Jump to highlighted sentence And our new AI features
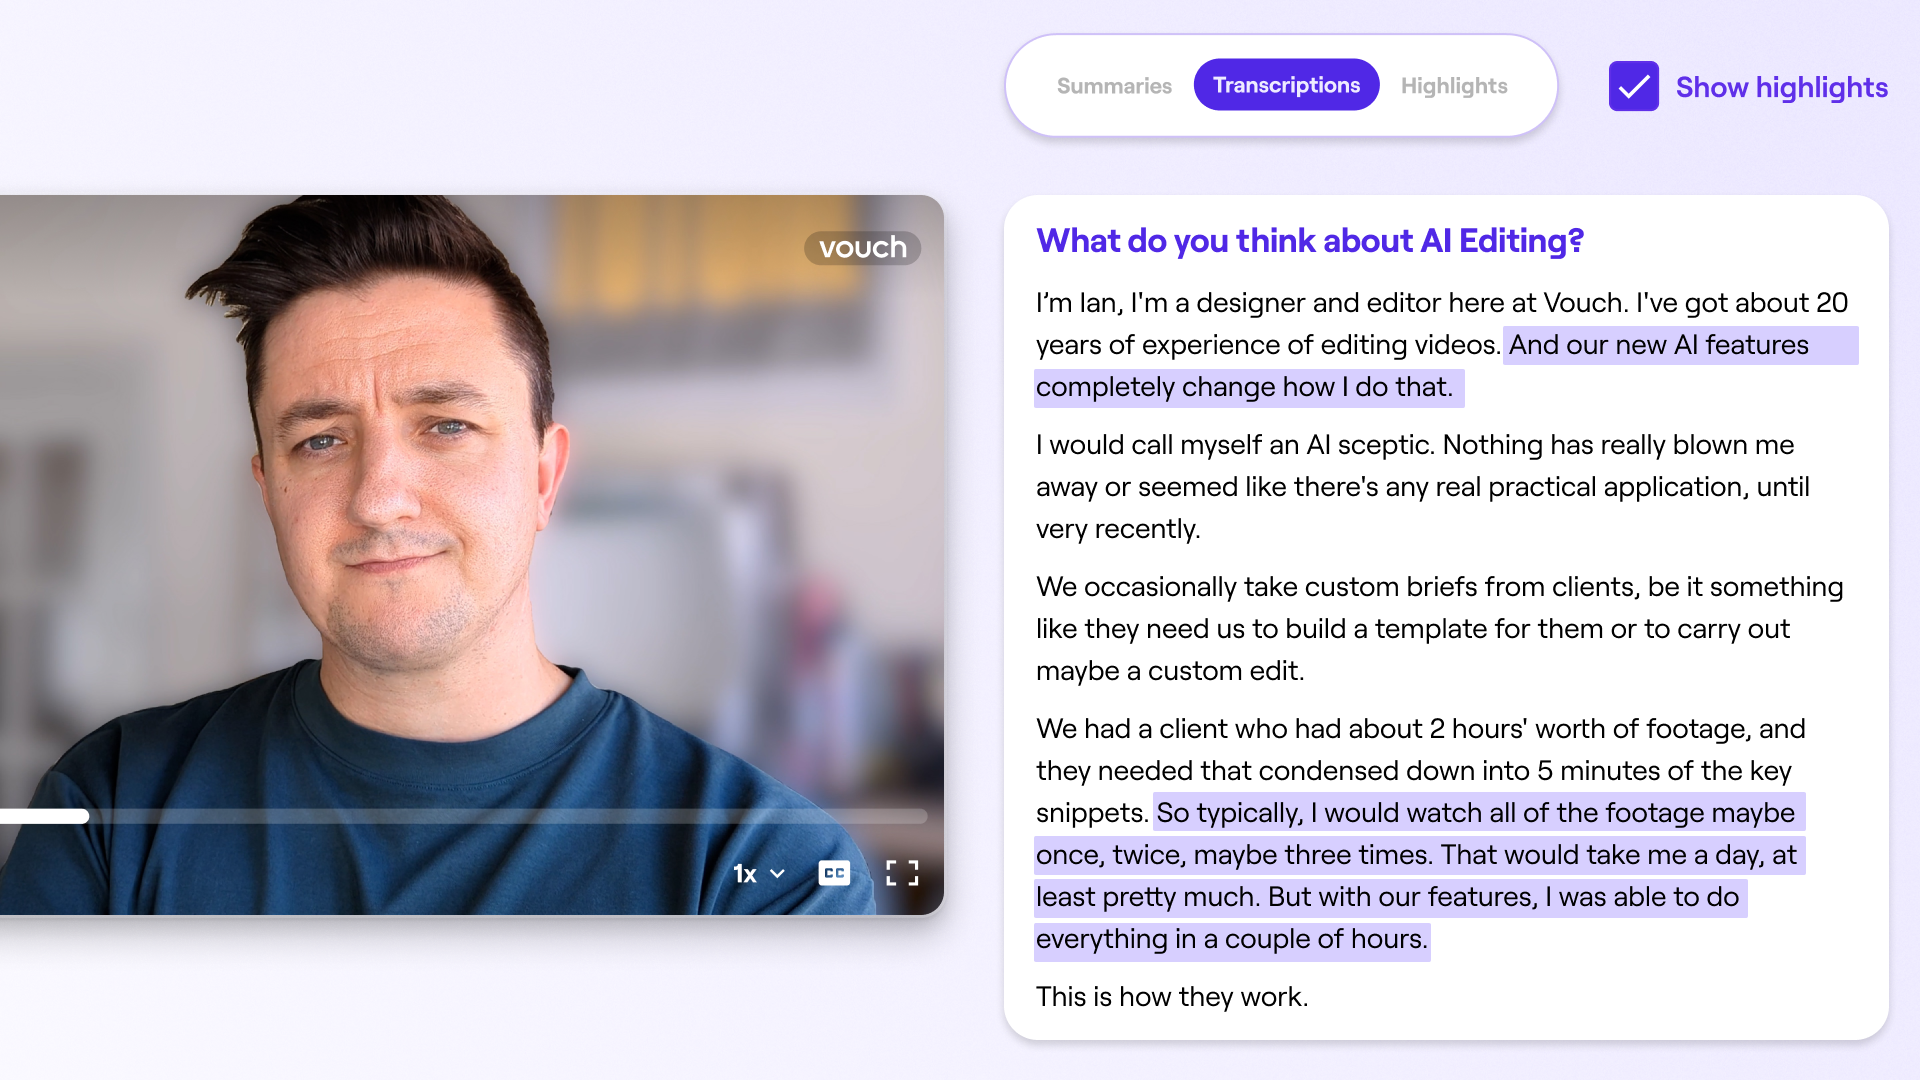The image size is (1920, 1080). tap(1658, 345)
